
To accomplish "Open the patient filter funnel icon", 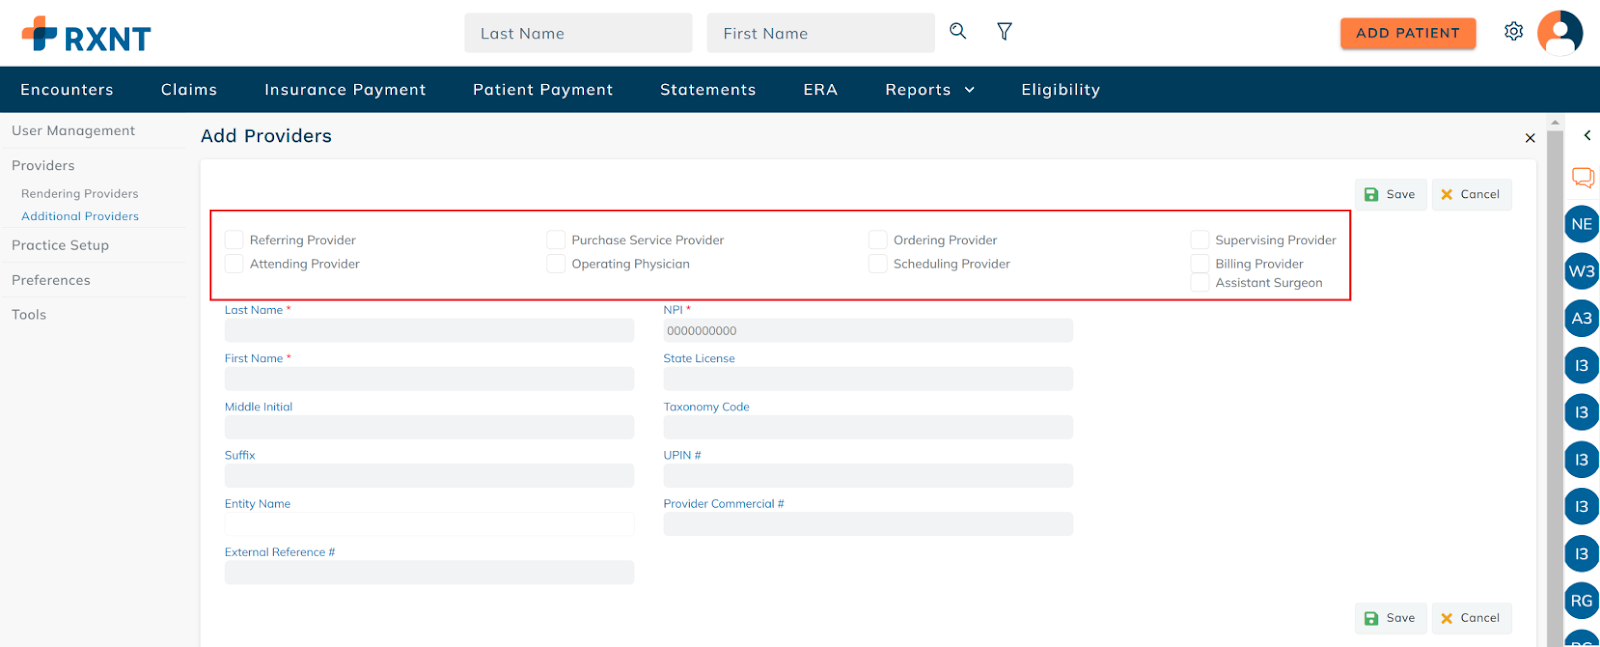I will pyautogui.click(x=1004, y=32).
